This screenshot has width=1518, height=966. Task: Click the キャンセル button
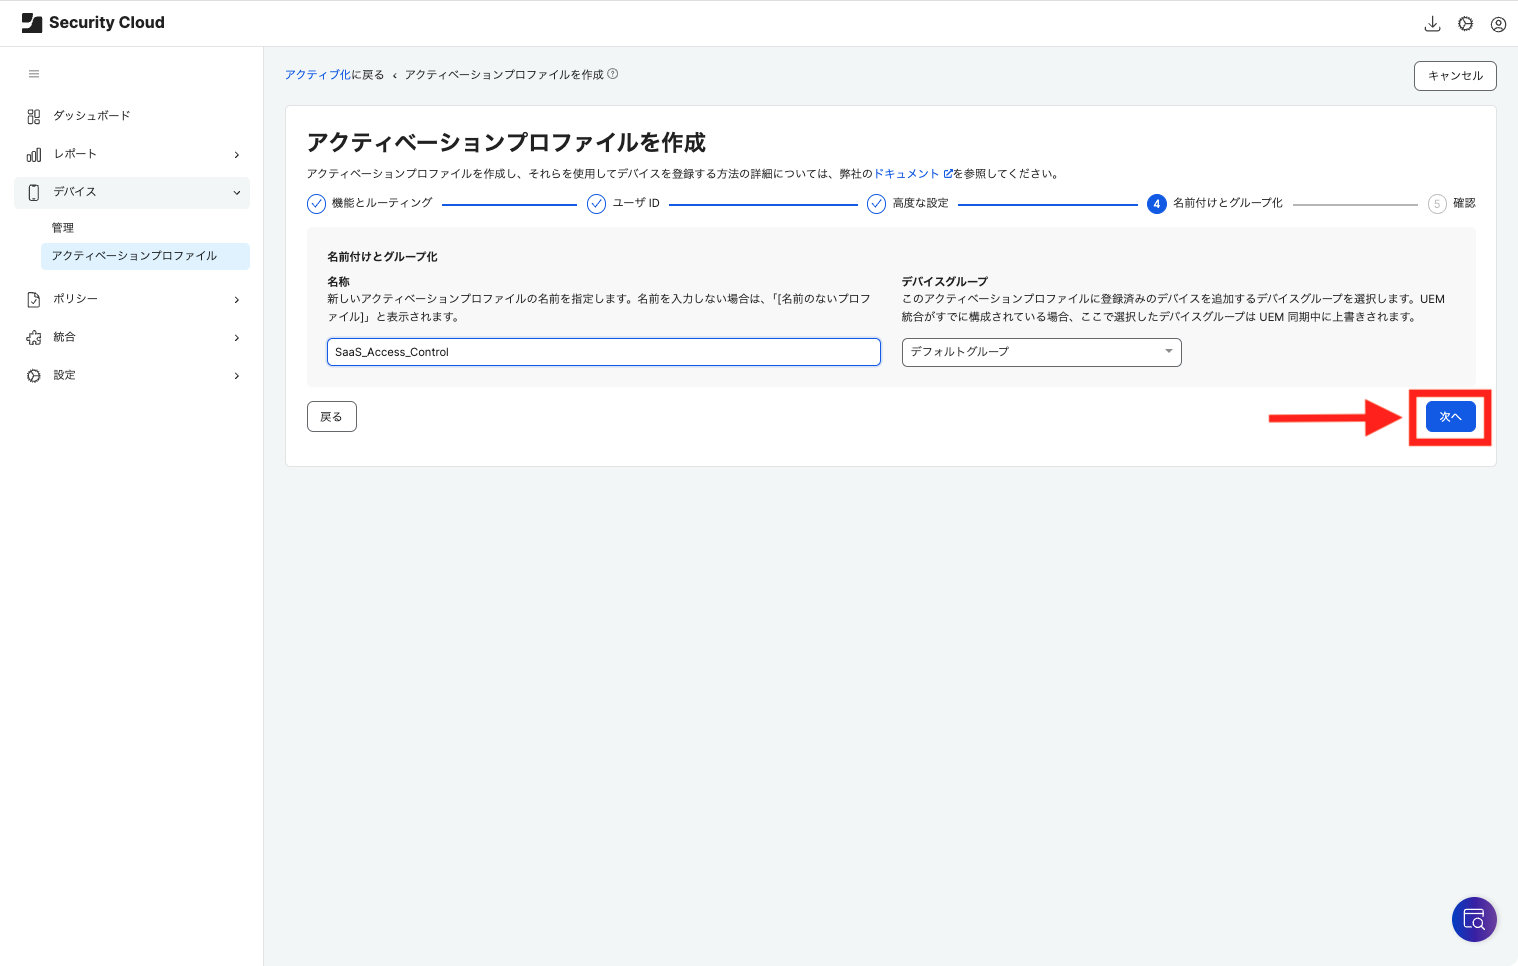(1455, 76)
